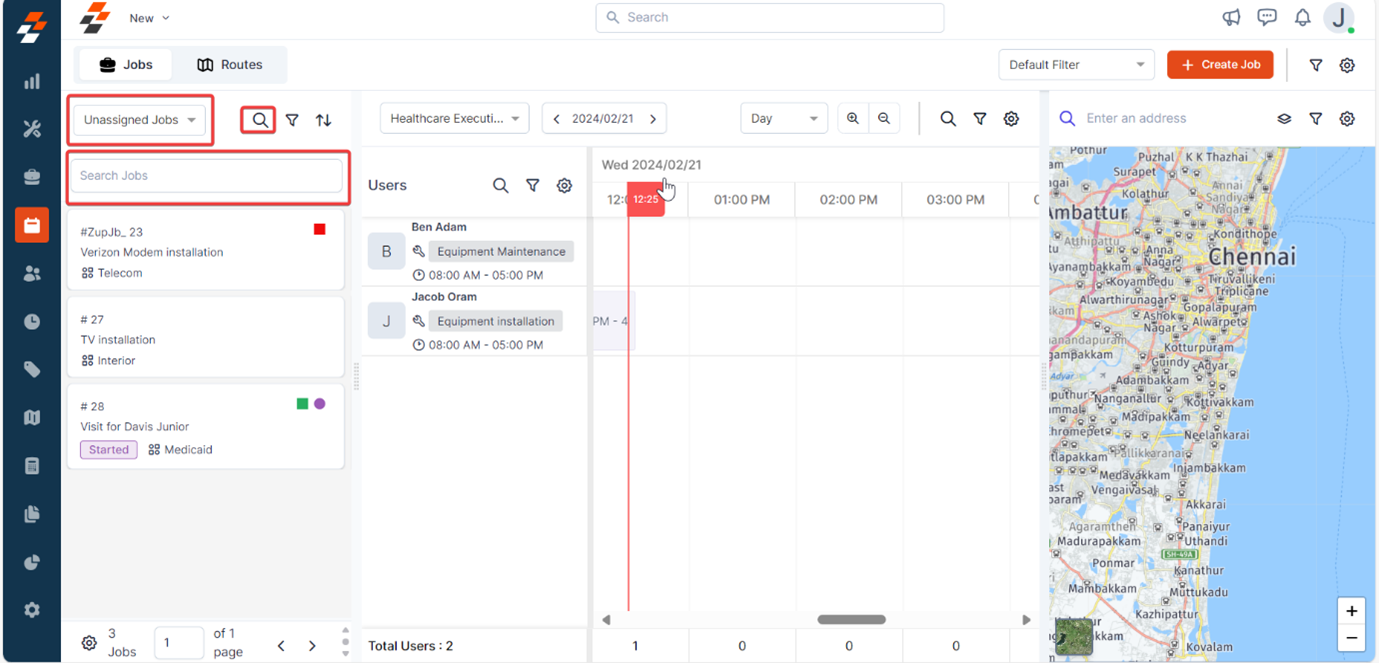Open the gear settings in map panel
This screenshot has width=1379, height=663.
pyautogui.click(x=1347, y=118)
